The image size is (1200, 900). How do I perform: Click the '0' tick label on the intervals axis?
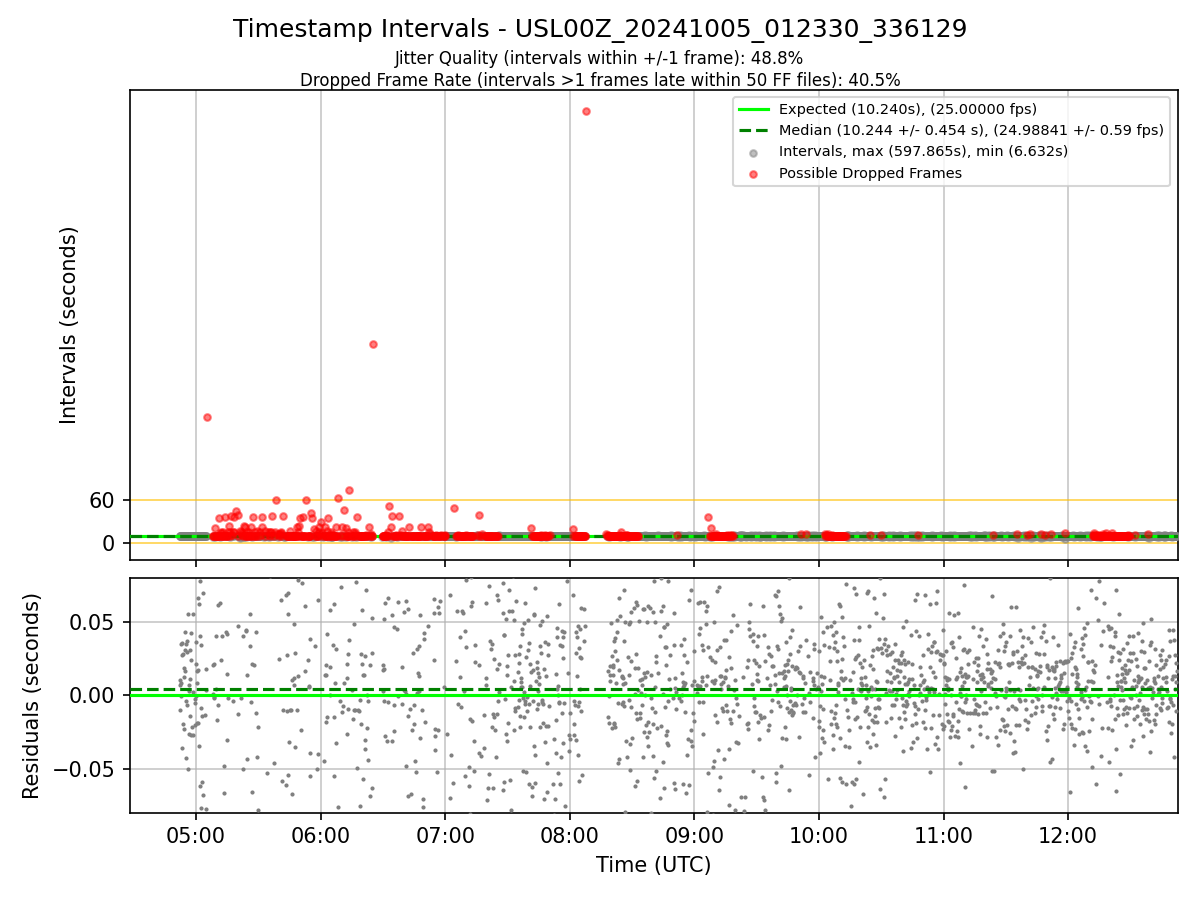(109, 543)
